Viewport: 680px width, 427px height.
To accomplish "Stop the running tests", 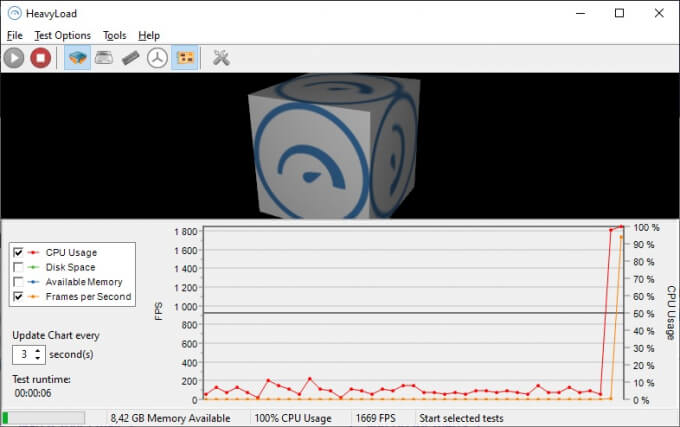I will pyautogui.click(x=41, y=58).
